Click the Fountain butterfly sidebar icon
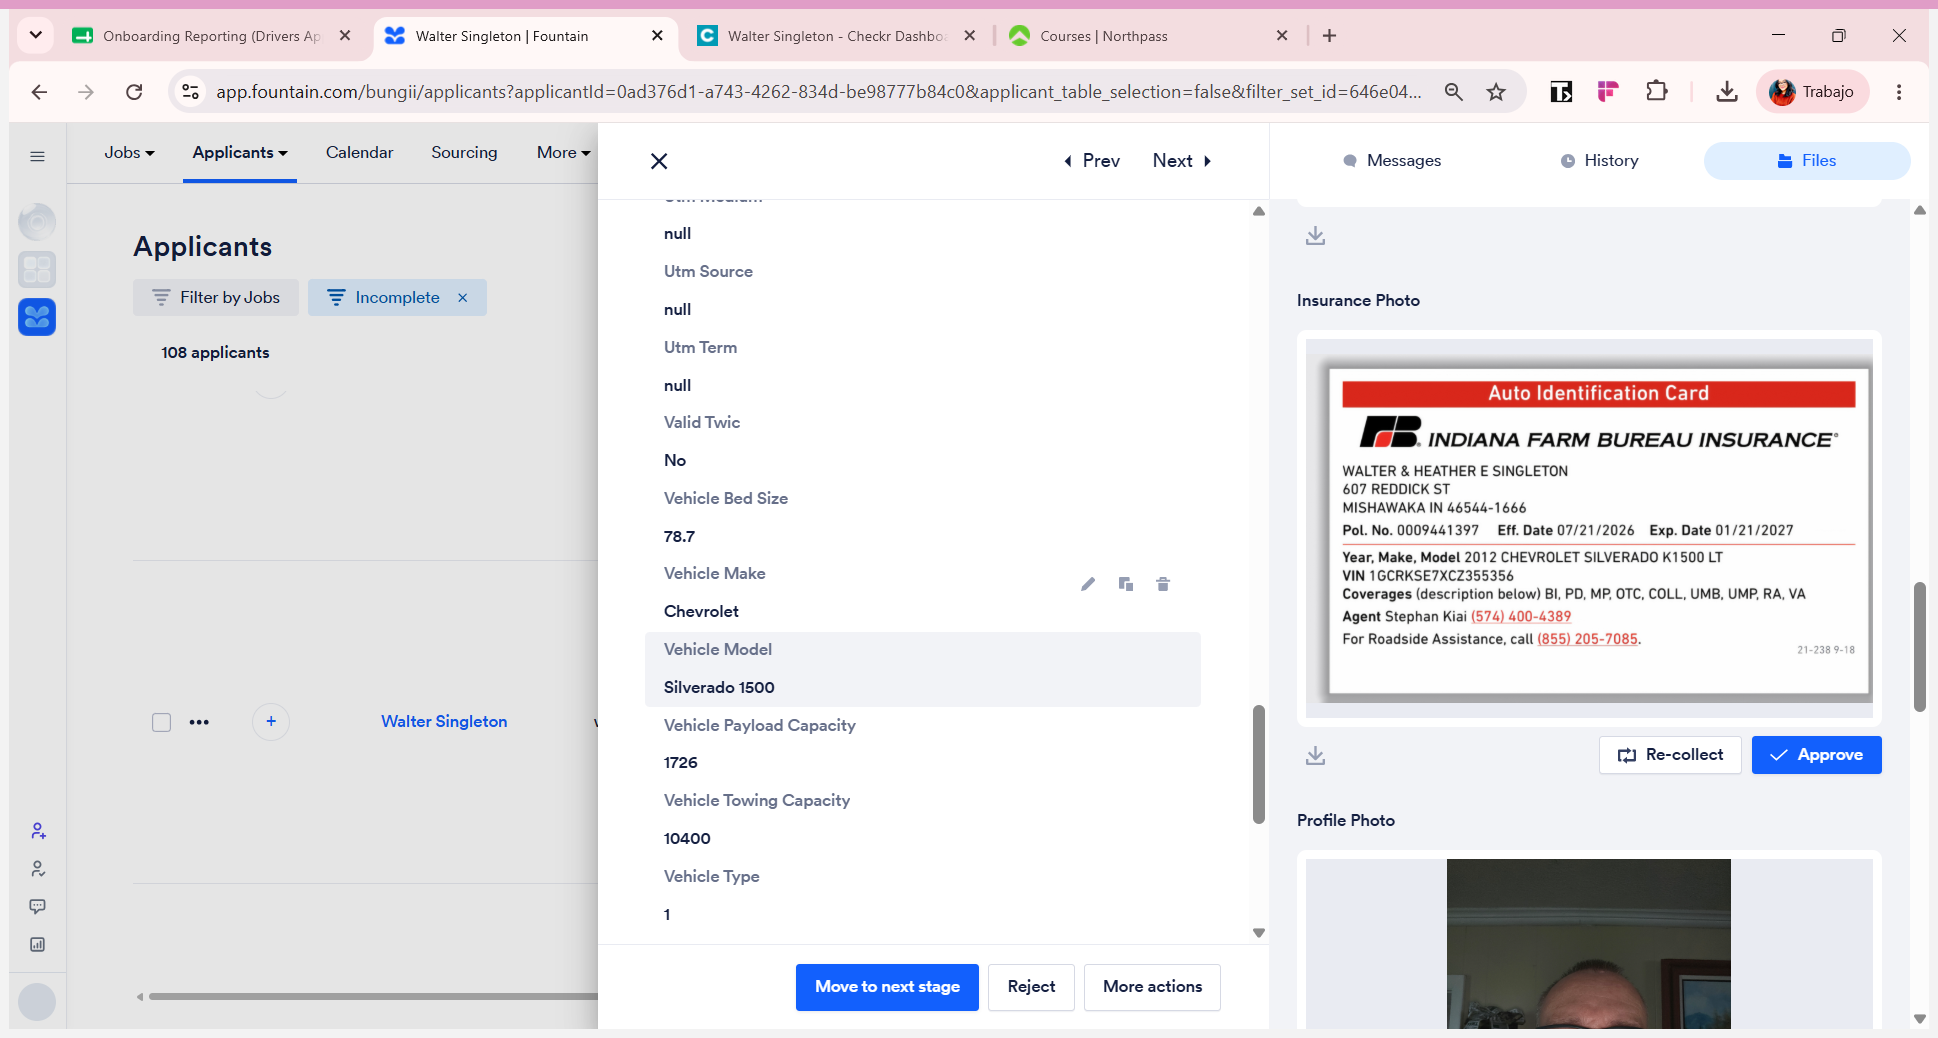This screenshot has width=1938, height=1038. pos(37,317)
